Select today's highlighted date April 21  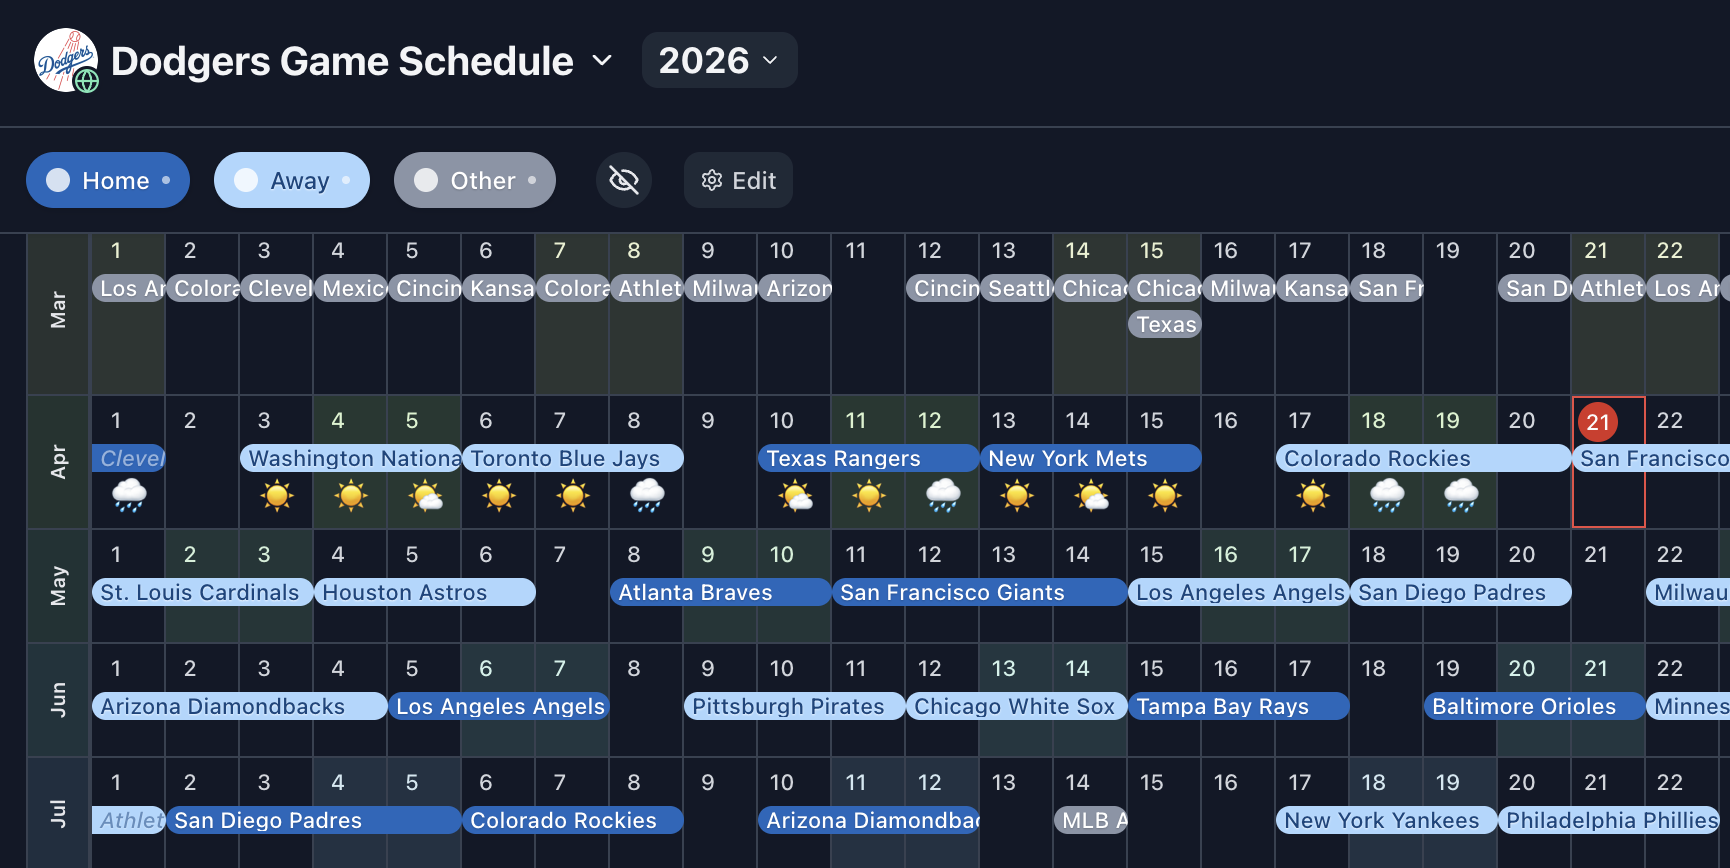pyautogui.click(x=1598, y=422)
